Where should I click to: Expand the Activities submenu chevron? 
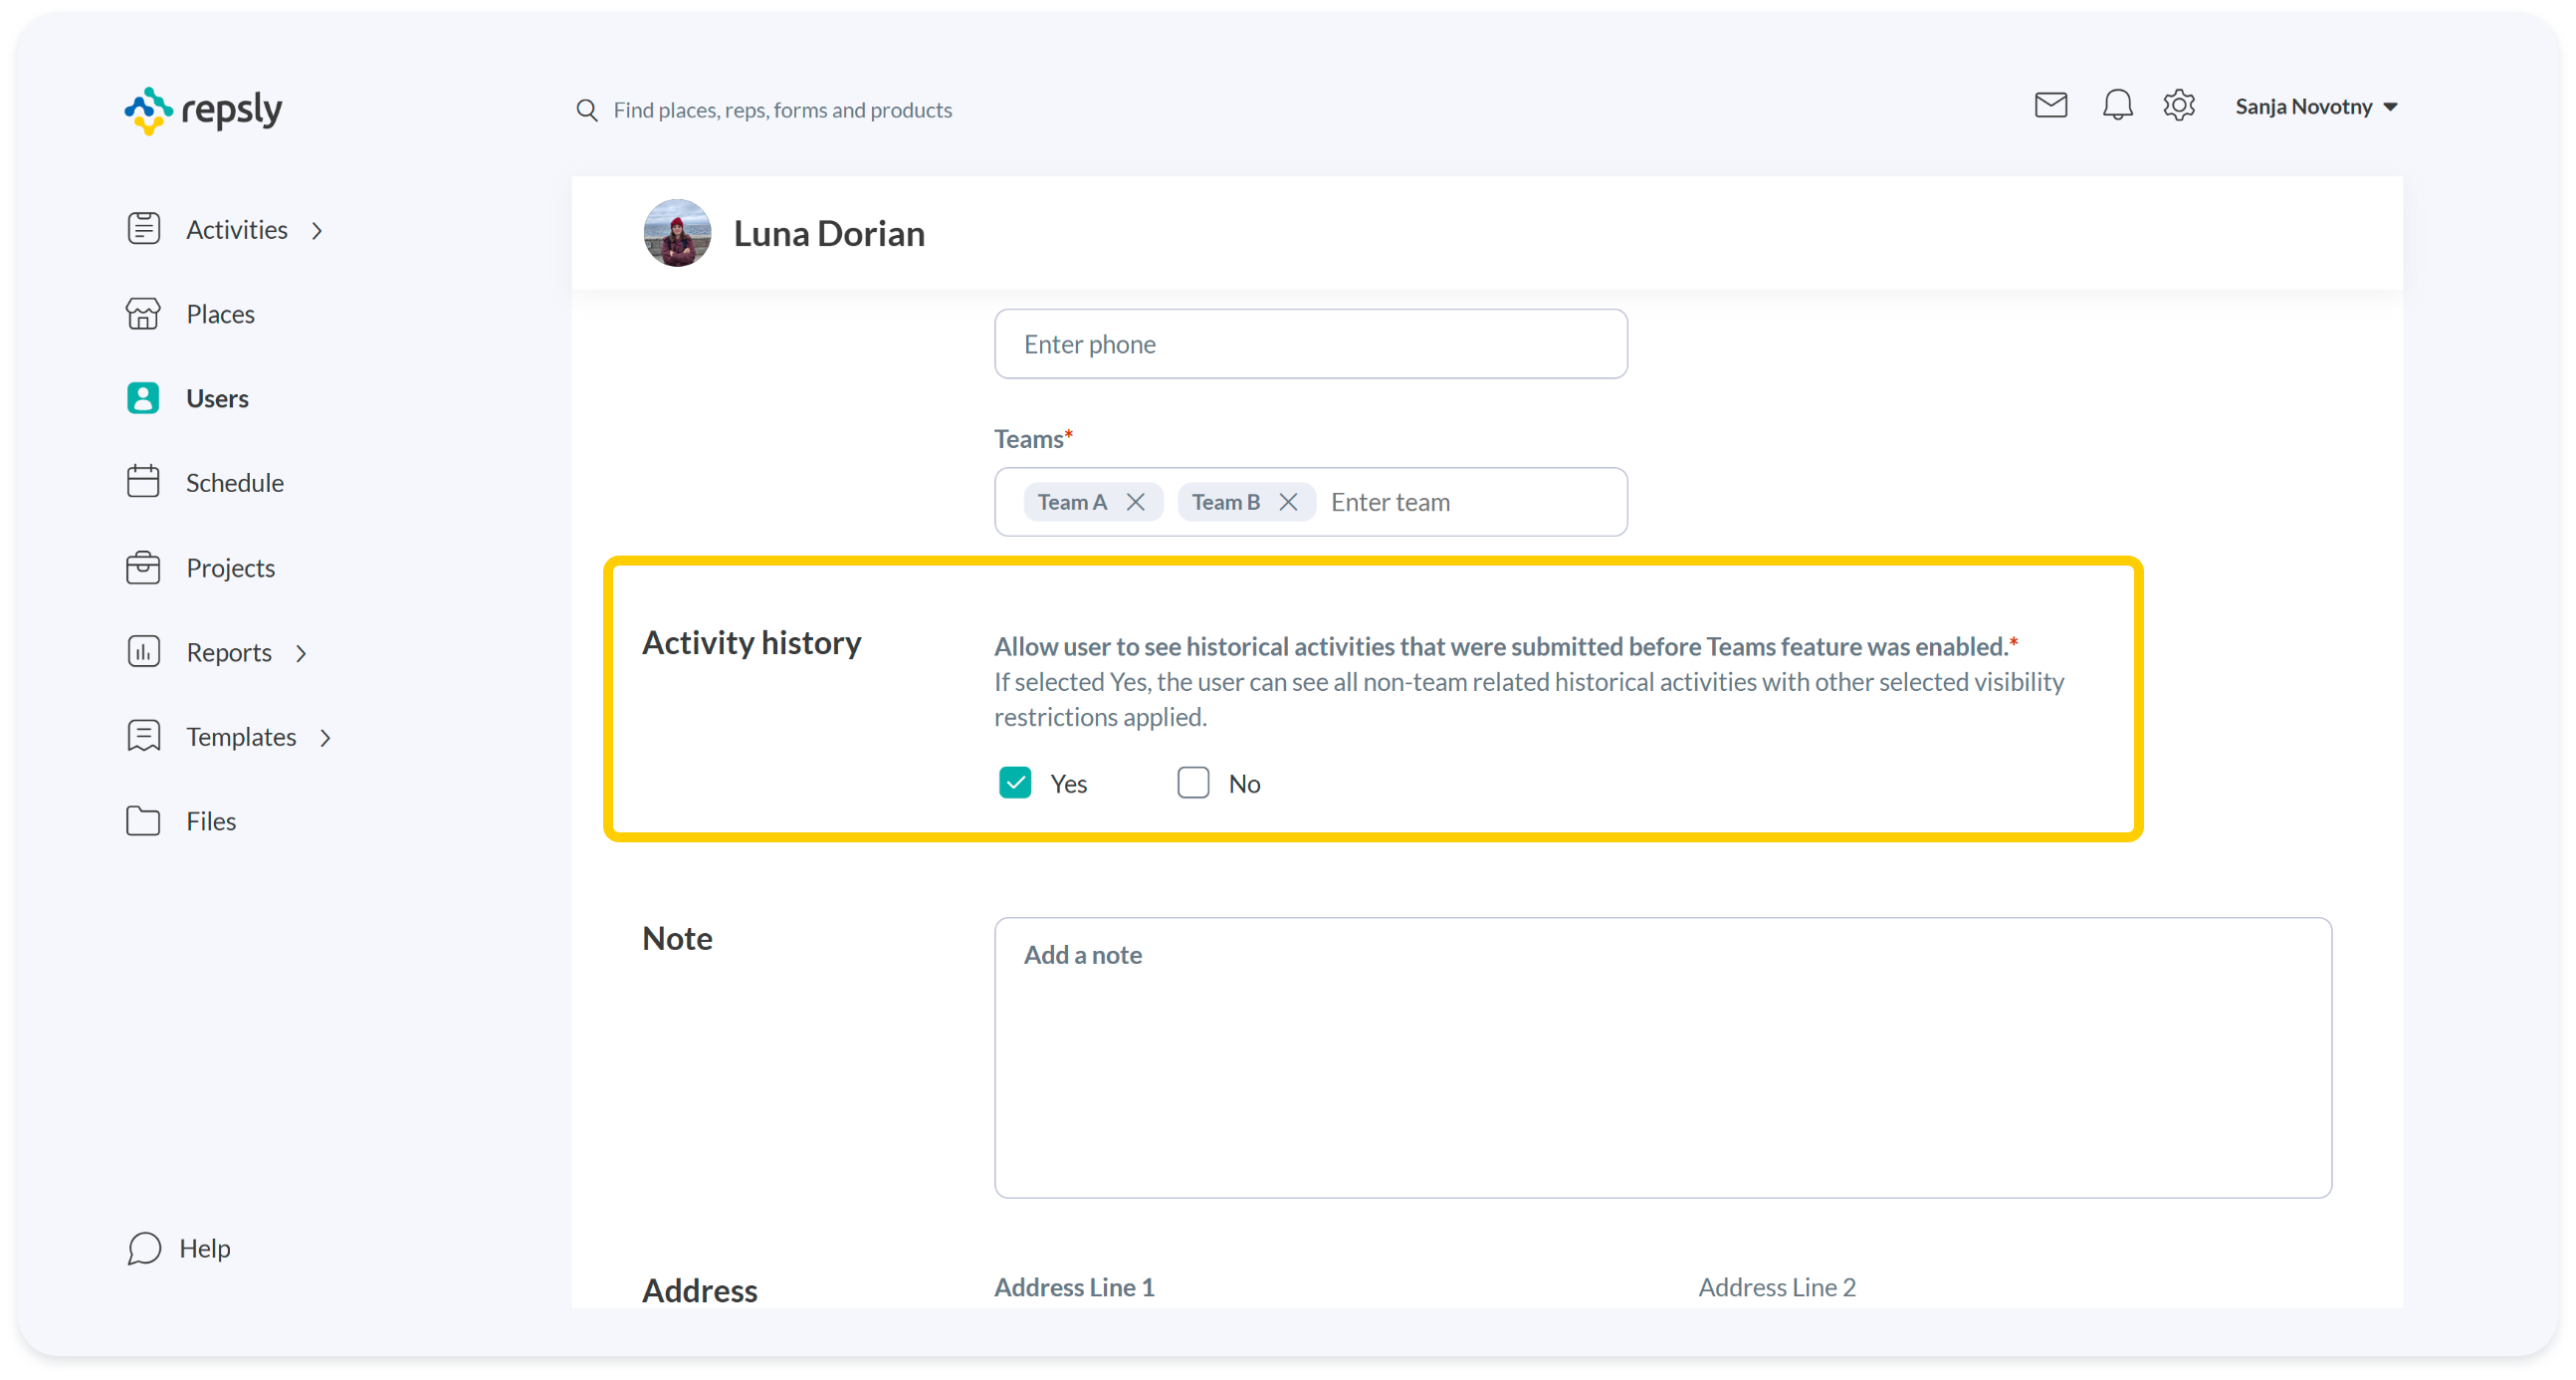click(x=317, y=231)
